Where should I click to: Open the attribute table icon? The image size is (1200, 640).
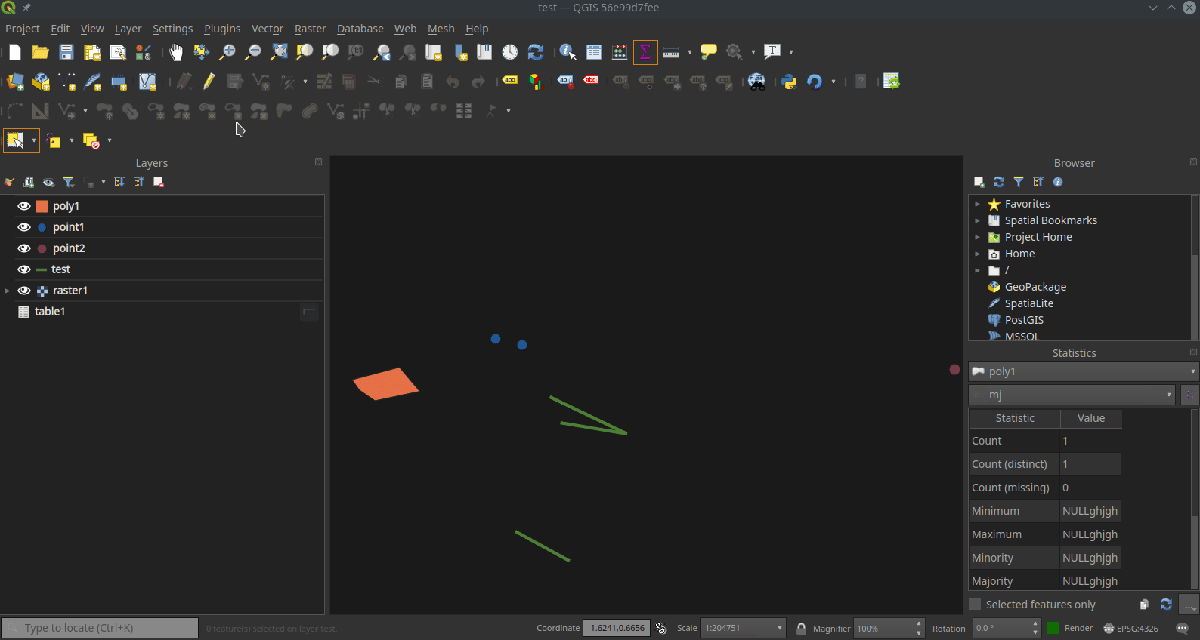point(594,52)
